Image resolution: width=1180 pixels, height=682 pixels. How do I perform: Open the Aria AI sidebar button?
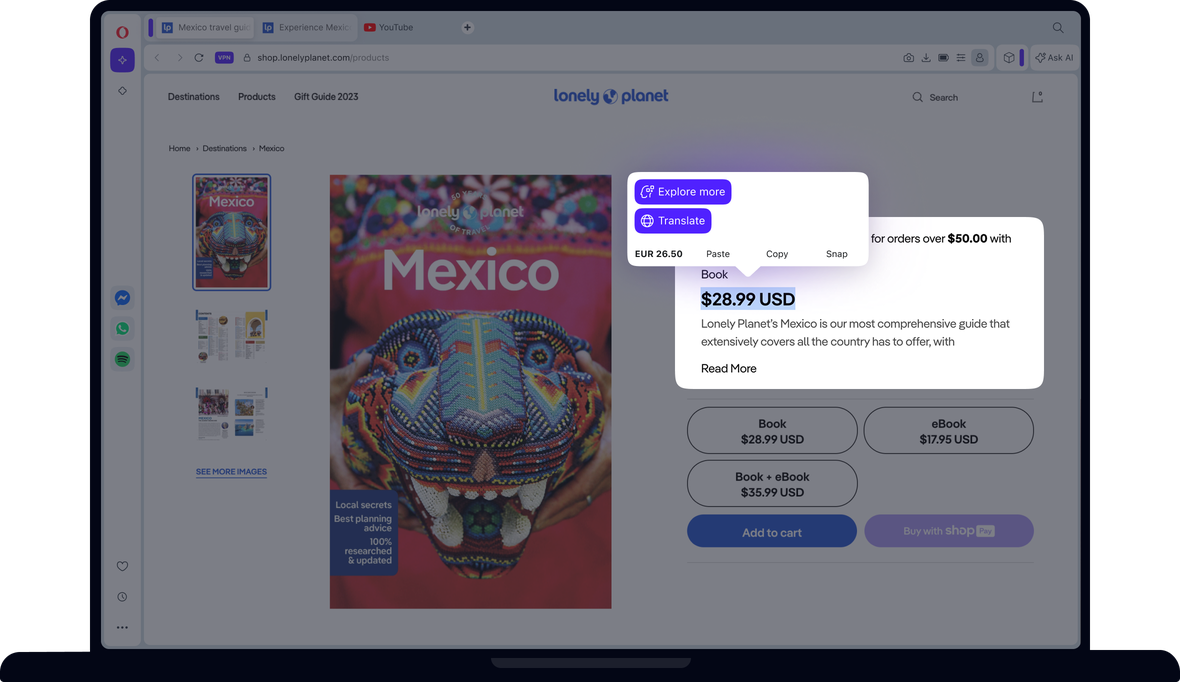tap(122, 60)
